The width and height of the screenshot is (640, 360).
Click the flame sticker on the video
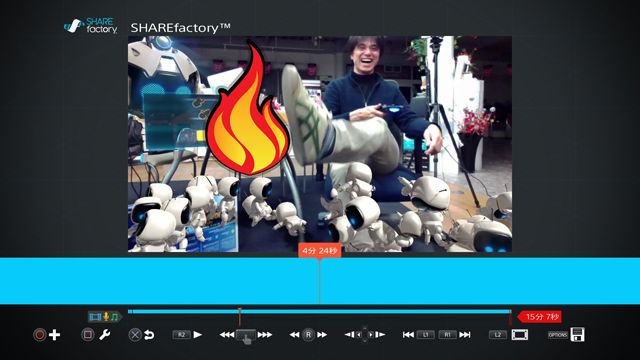pos(247,109)
